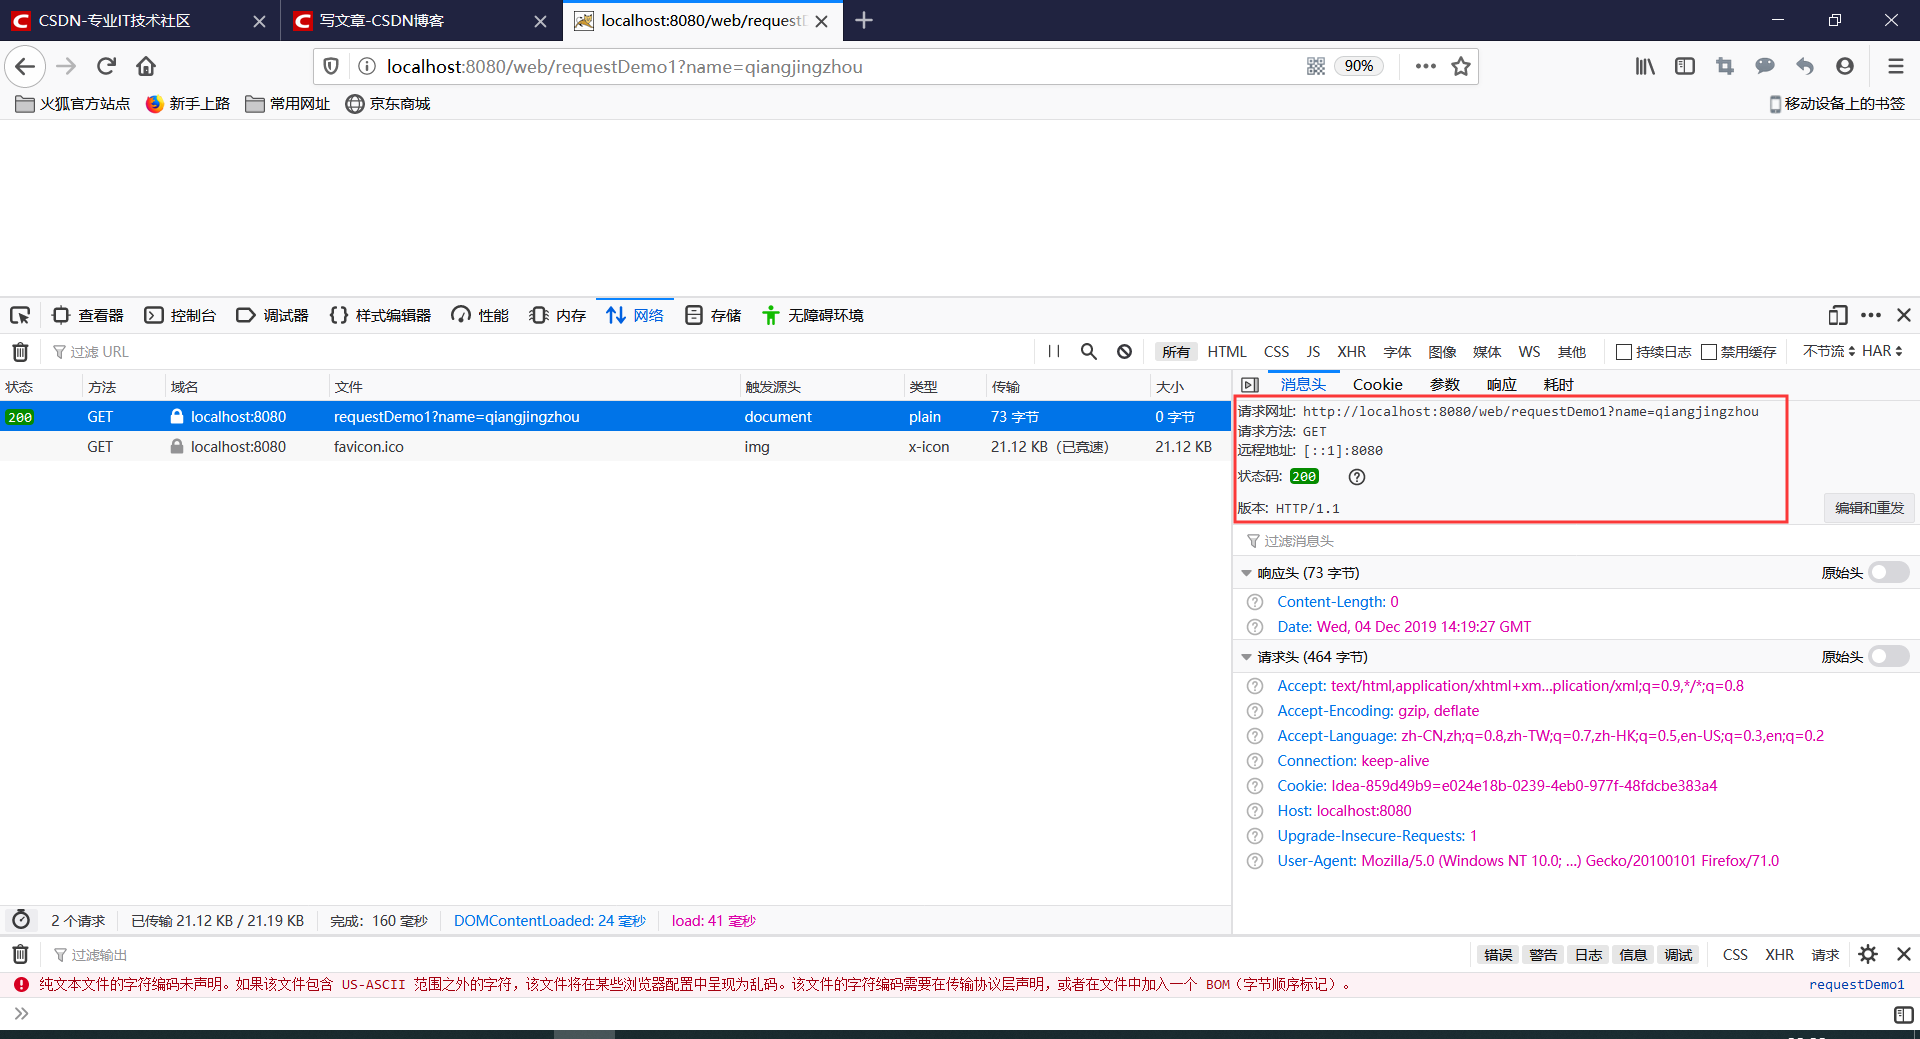This screenshot has height=1039, width=1920.
Task: Open a new browser tab
Action: pos(864,20)
